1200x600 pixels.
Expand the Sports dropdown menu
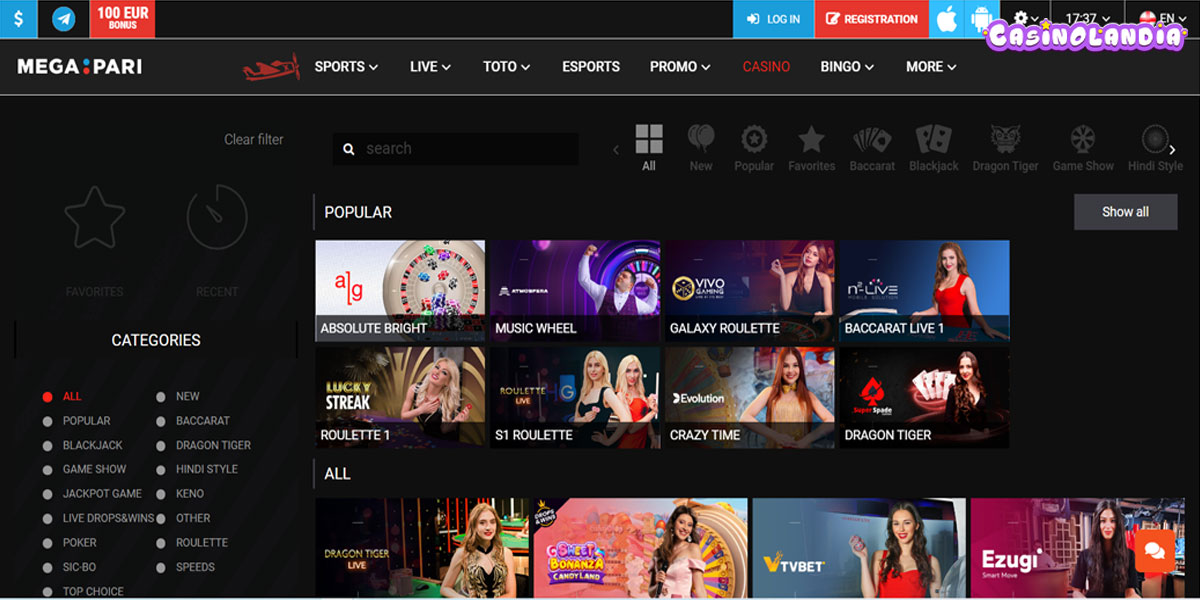pos(346,67)
